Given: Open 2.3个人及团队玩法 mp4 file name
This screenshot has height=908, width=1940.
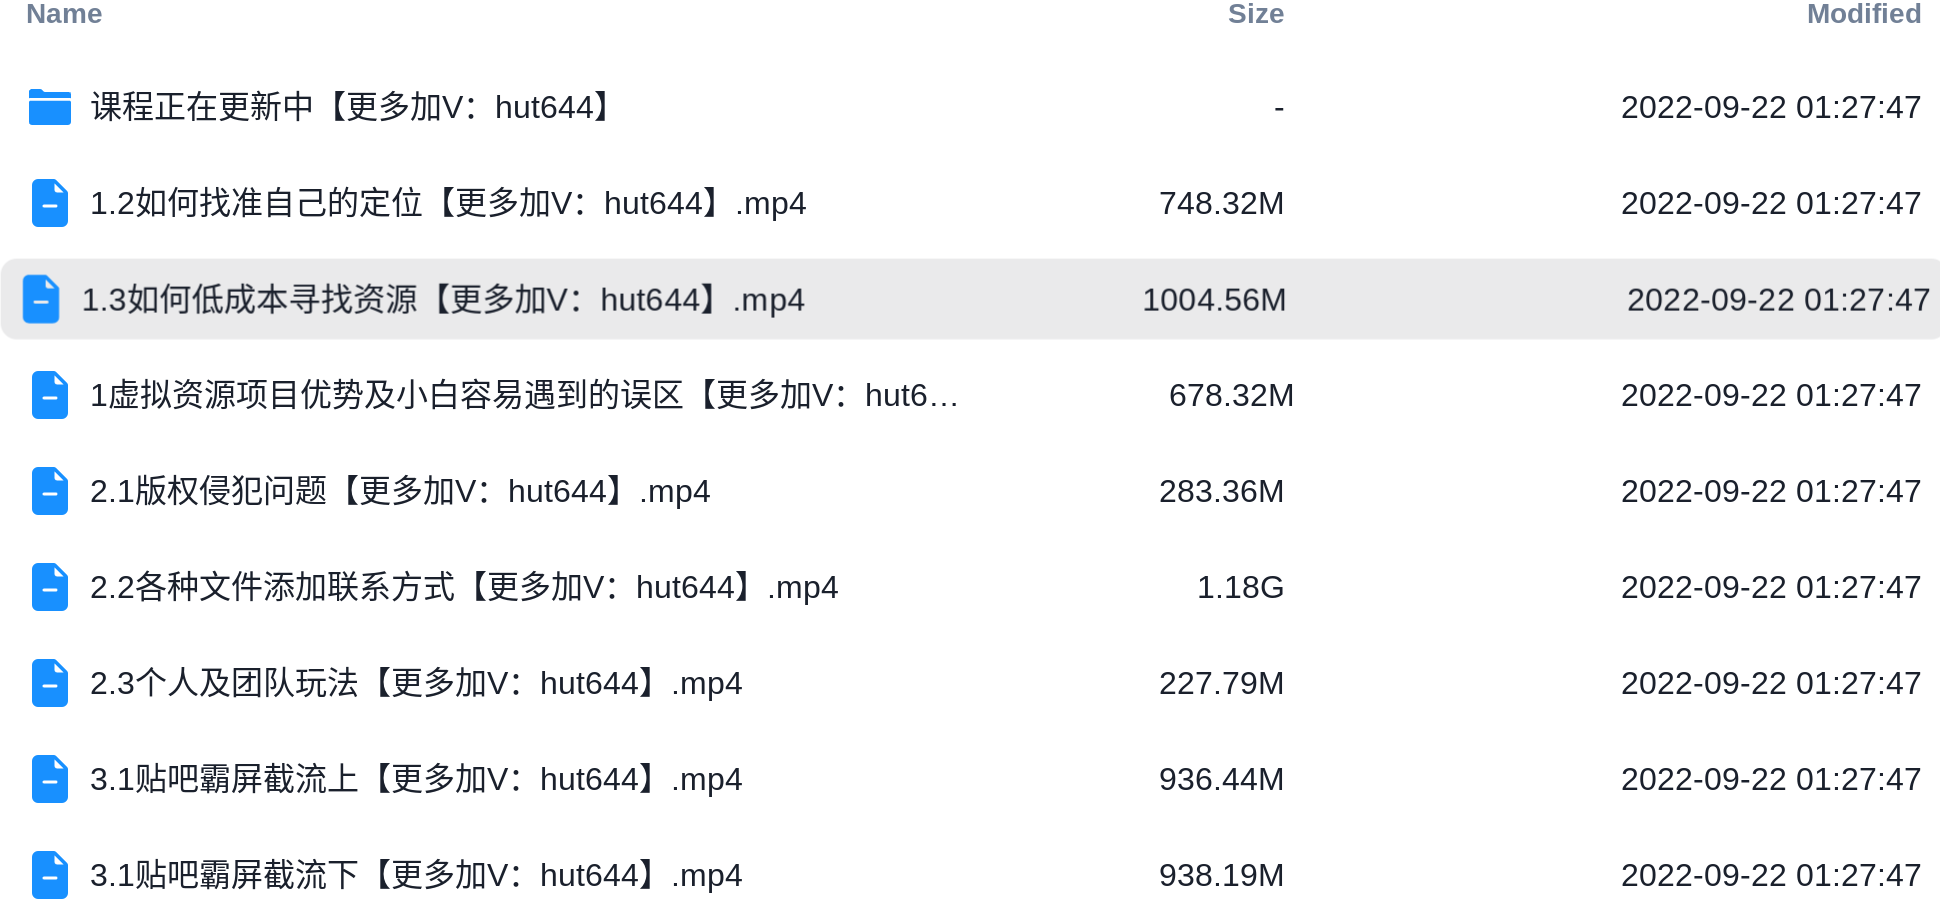Looking at the screenshot, I should pos(416,683).
